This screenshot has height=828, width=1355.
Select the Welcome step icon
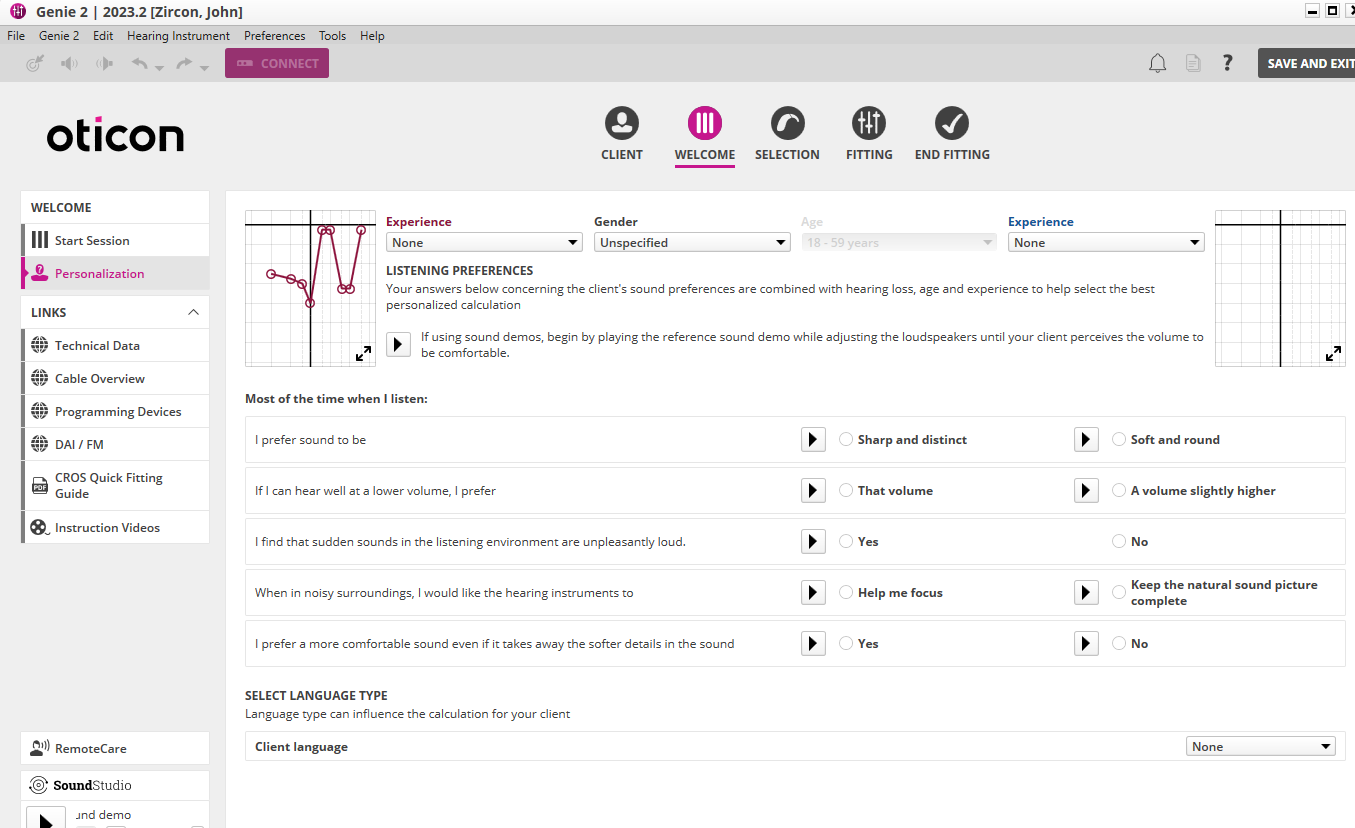[x=705, y=123]
